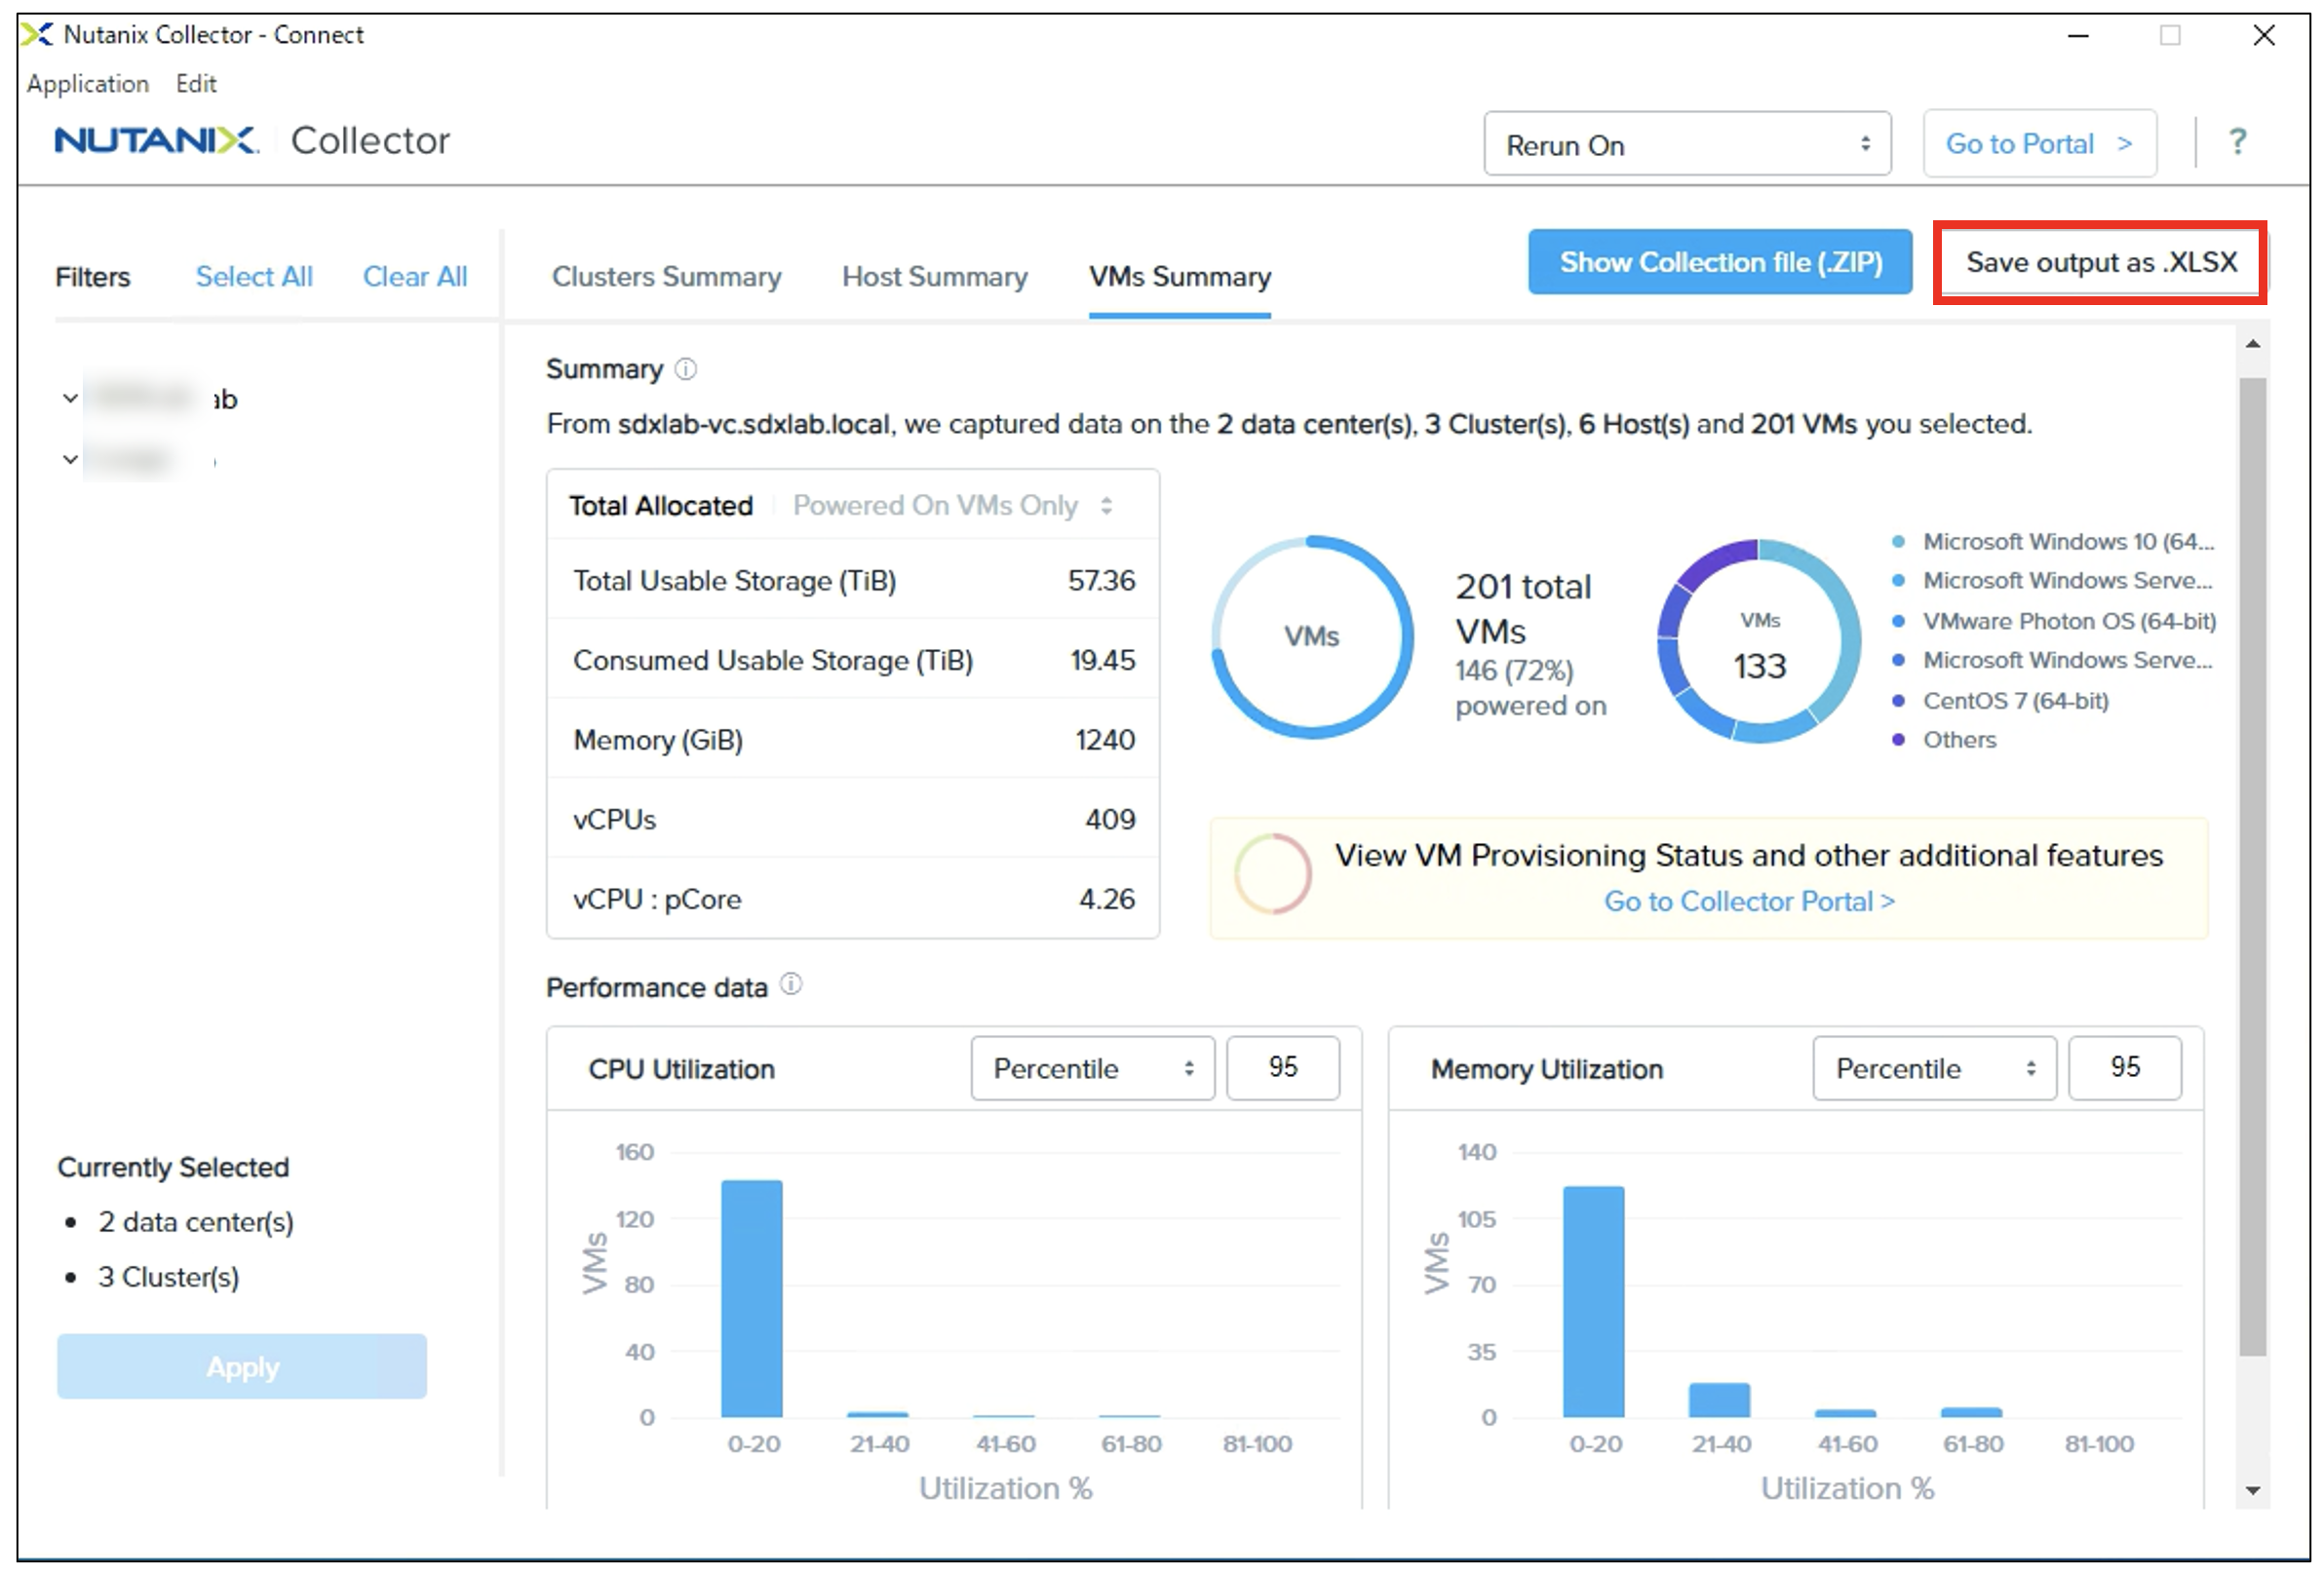Click Save output as .XLSX button

2099,262
